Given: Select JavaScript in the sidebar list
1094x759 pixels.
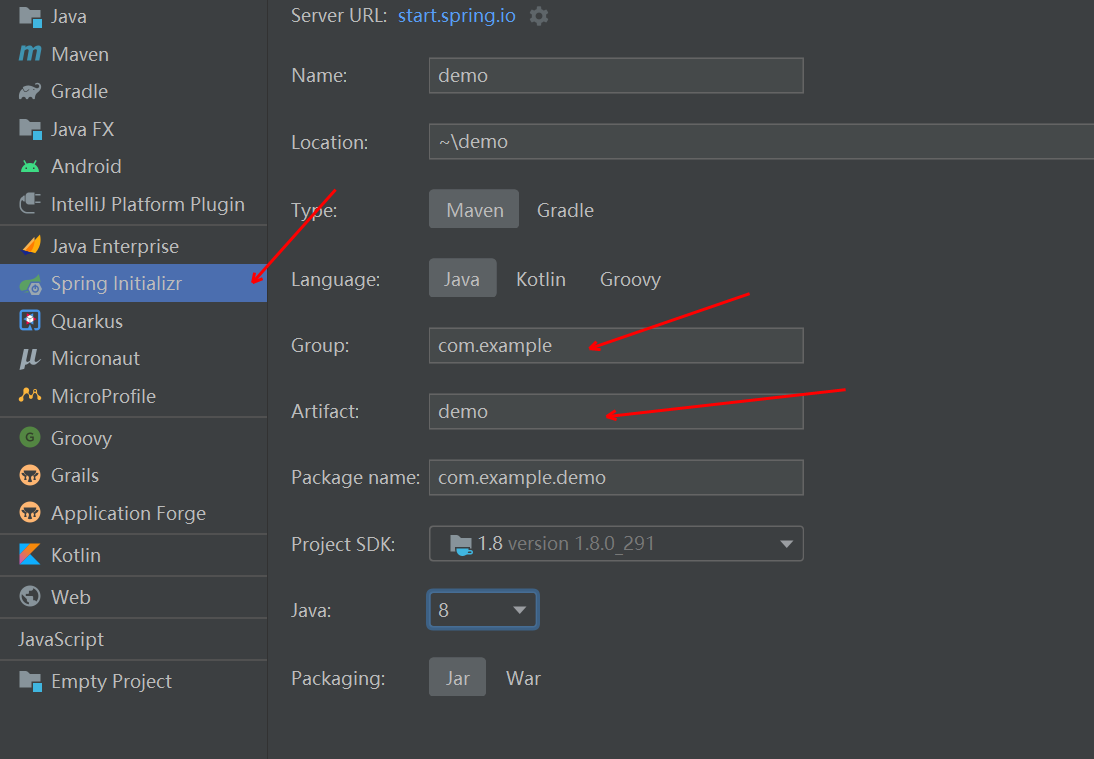Looking at the screenshot, I should [133, 639].
